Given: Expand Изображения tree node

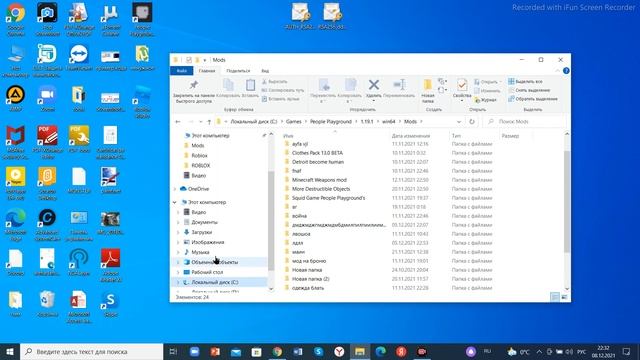Looking at the screenshot, I should click(178, 242).
